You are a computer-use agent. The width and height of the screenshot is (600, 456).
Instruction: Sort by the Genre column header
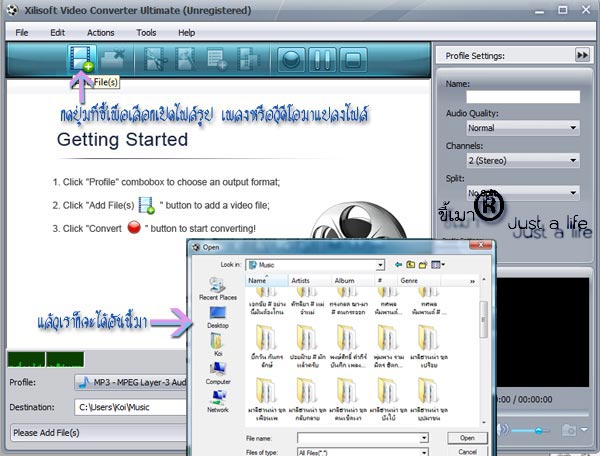coord(419,280)
